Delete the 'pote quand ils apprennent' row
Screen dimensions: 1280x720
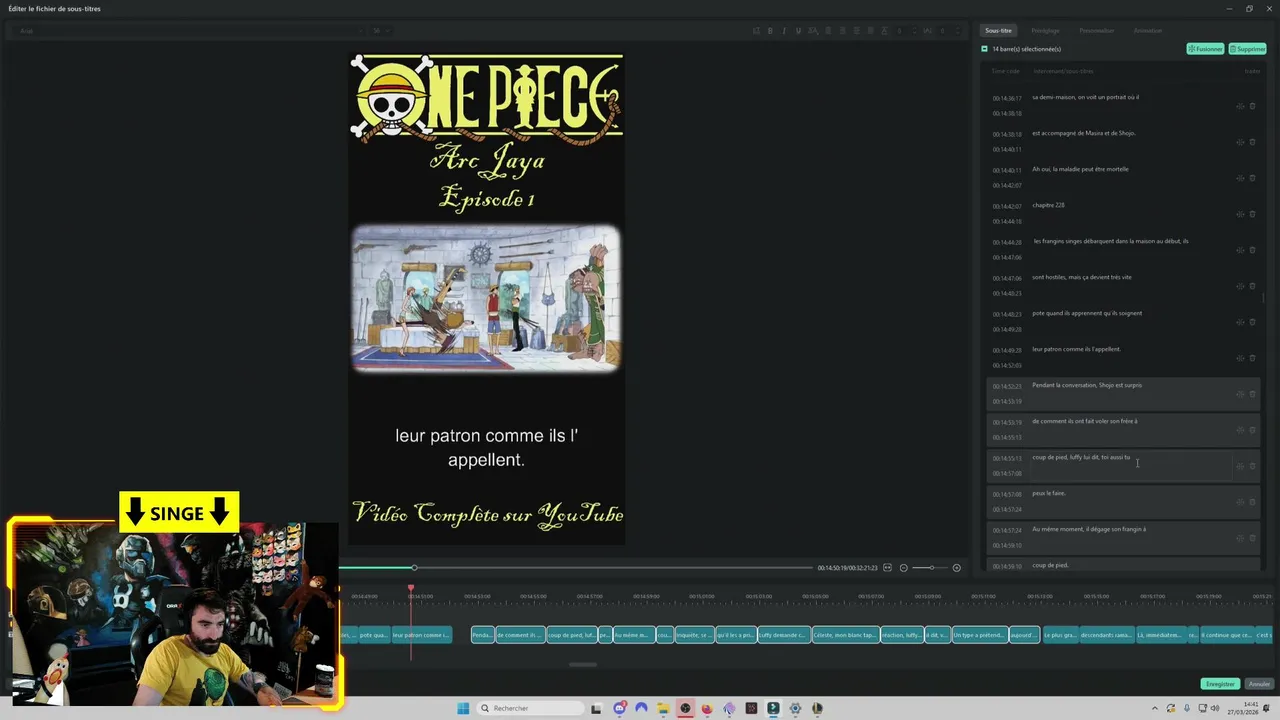(x=1252, y=322)
